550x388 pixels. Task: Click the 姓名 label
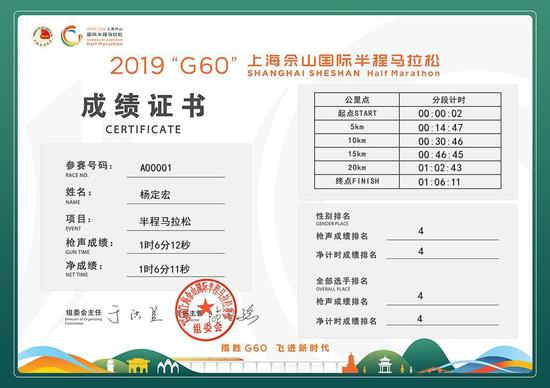click(79, 192)
